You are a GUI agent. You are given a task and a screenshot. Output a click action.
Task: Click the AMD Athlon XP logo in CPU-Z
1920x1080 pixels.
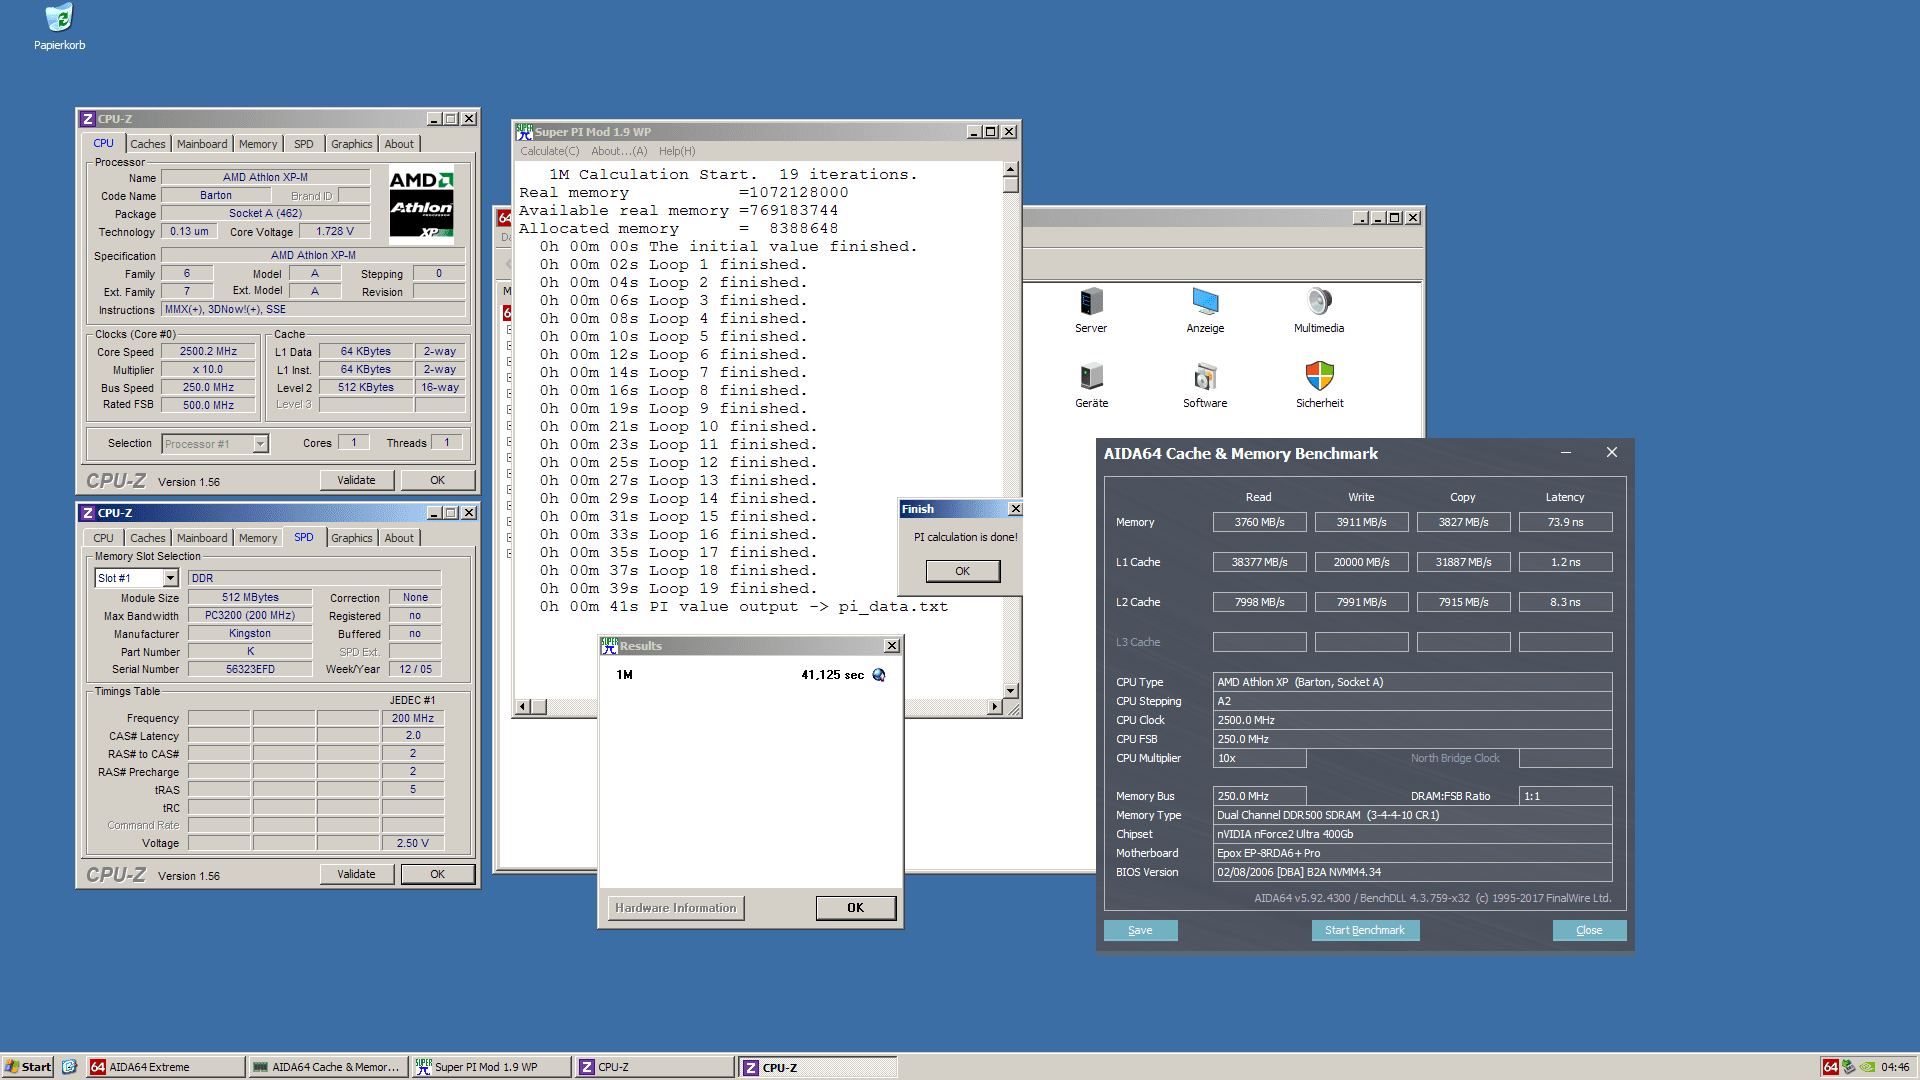421,205
